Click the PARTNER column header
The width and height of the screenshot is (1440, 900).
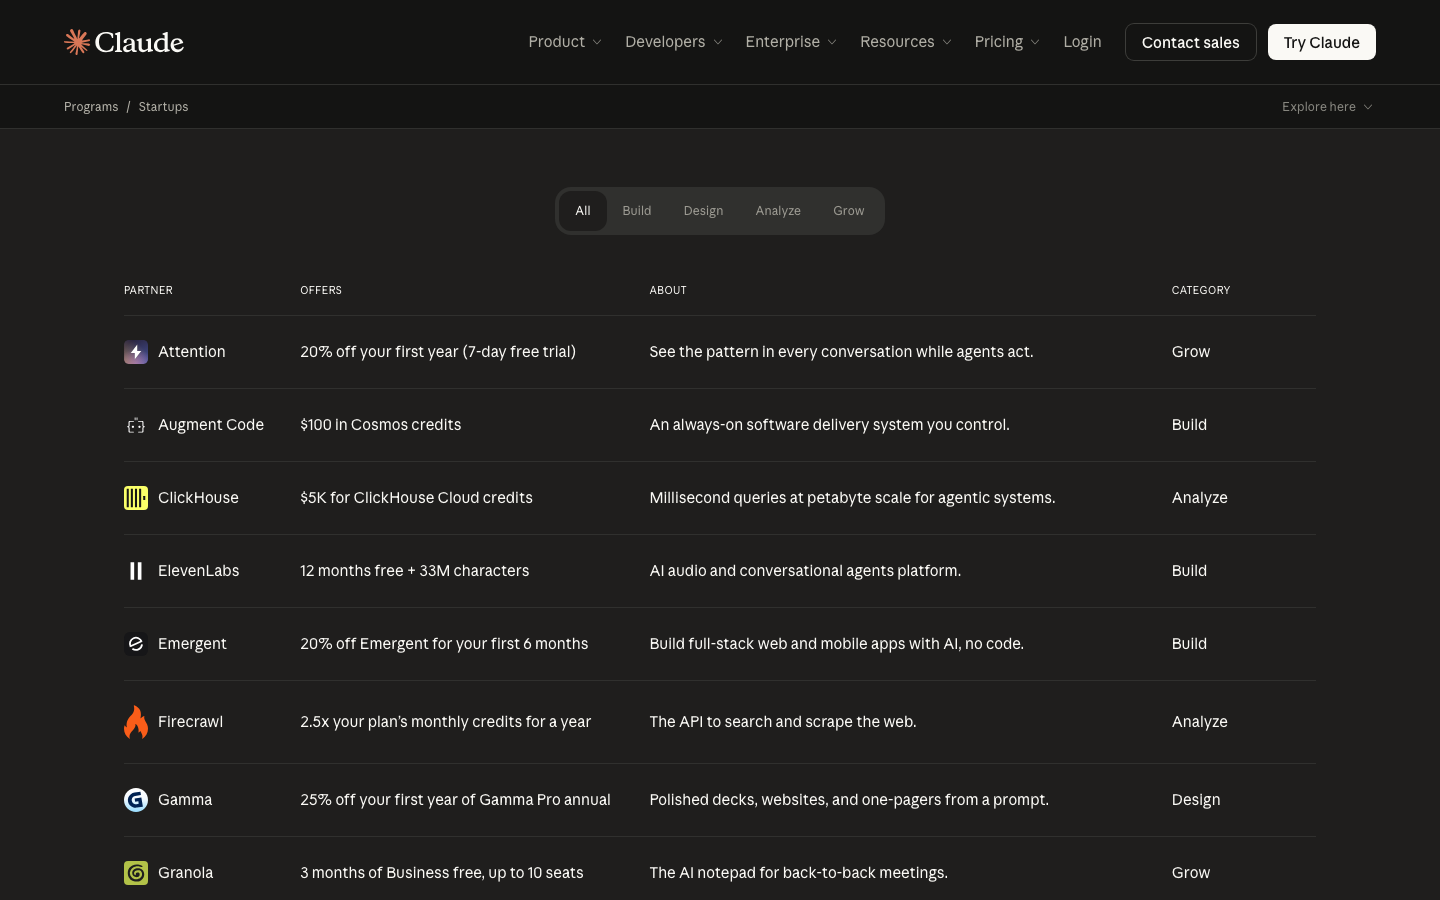coord(148,290)
